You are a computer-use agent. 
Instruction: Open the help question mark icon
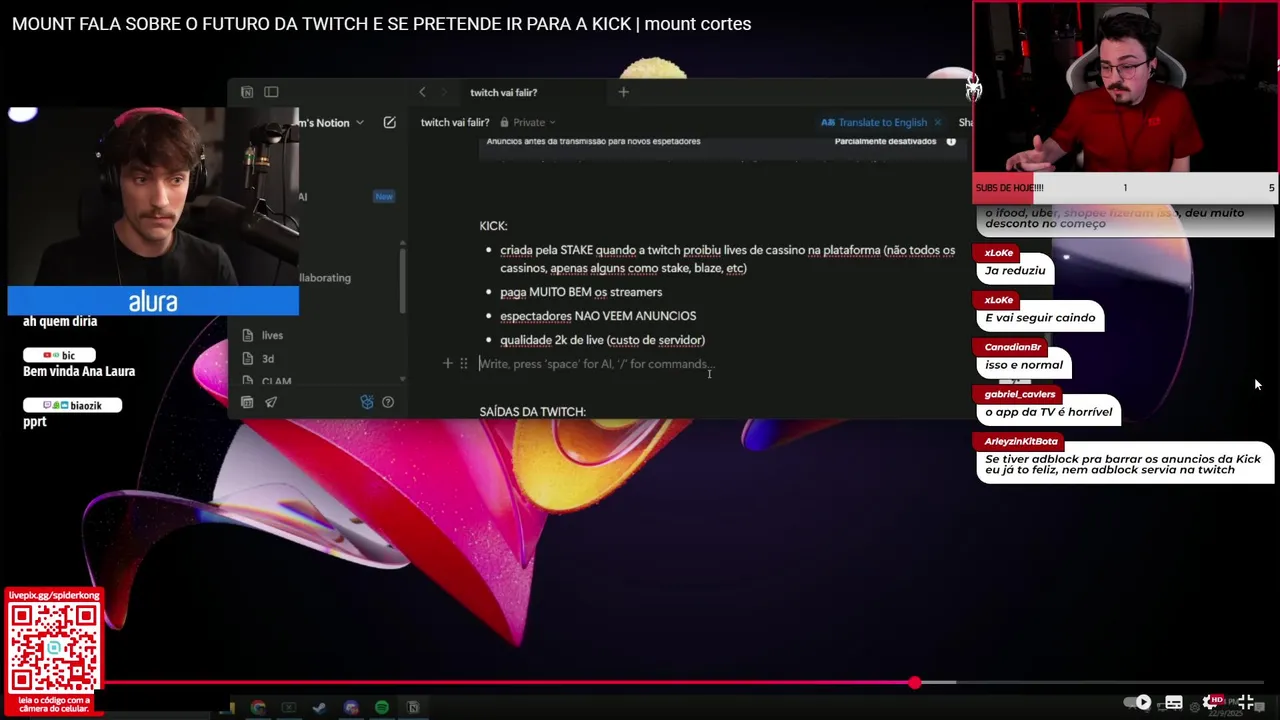pos(388,402)
